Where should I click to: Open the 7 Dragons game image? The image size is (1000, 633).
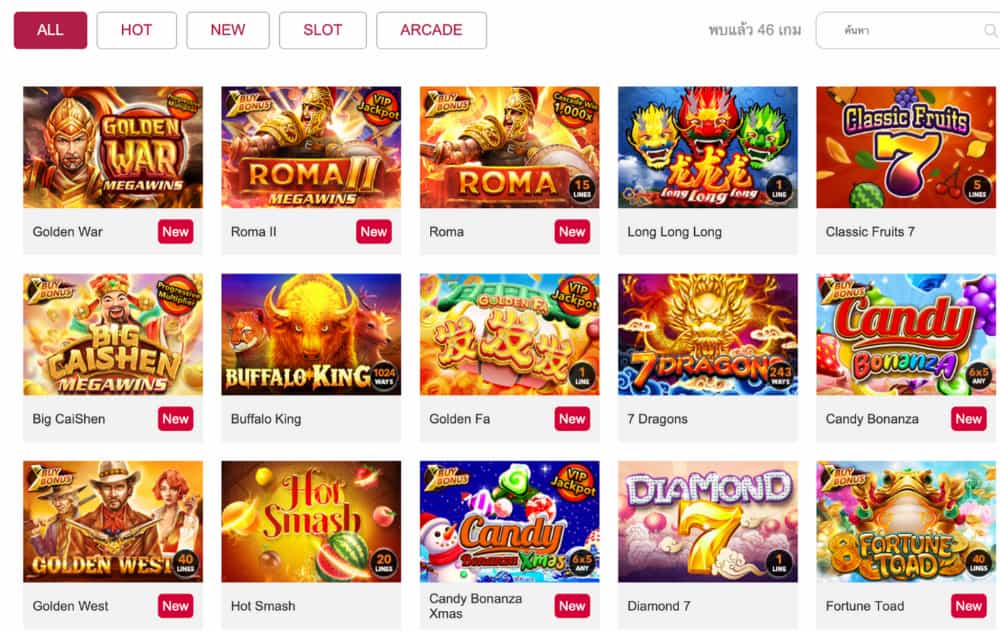tap(708, 334)
